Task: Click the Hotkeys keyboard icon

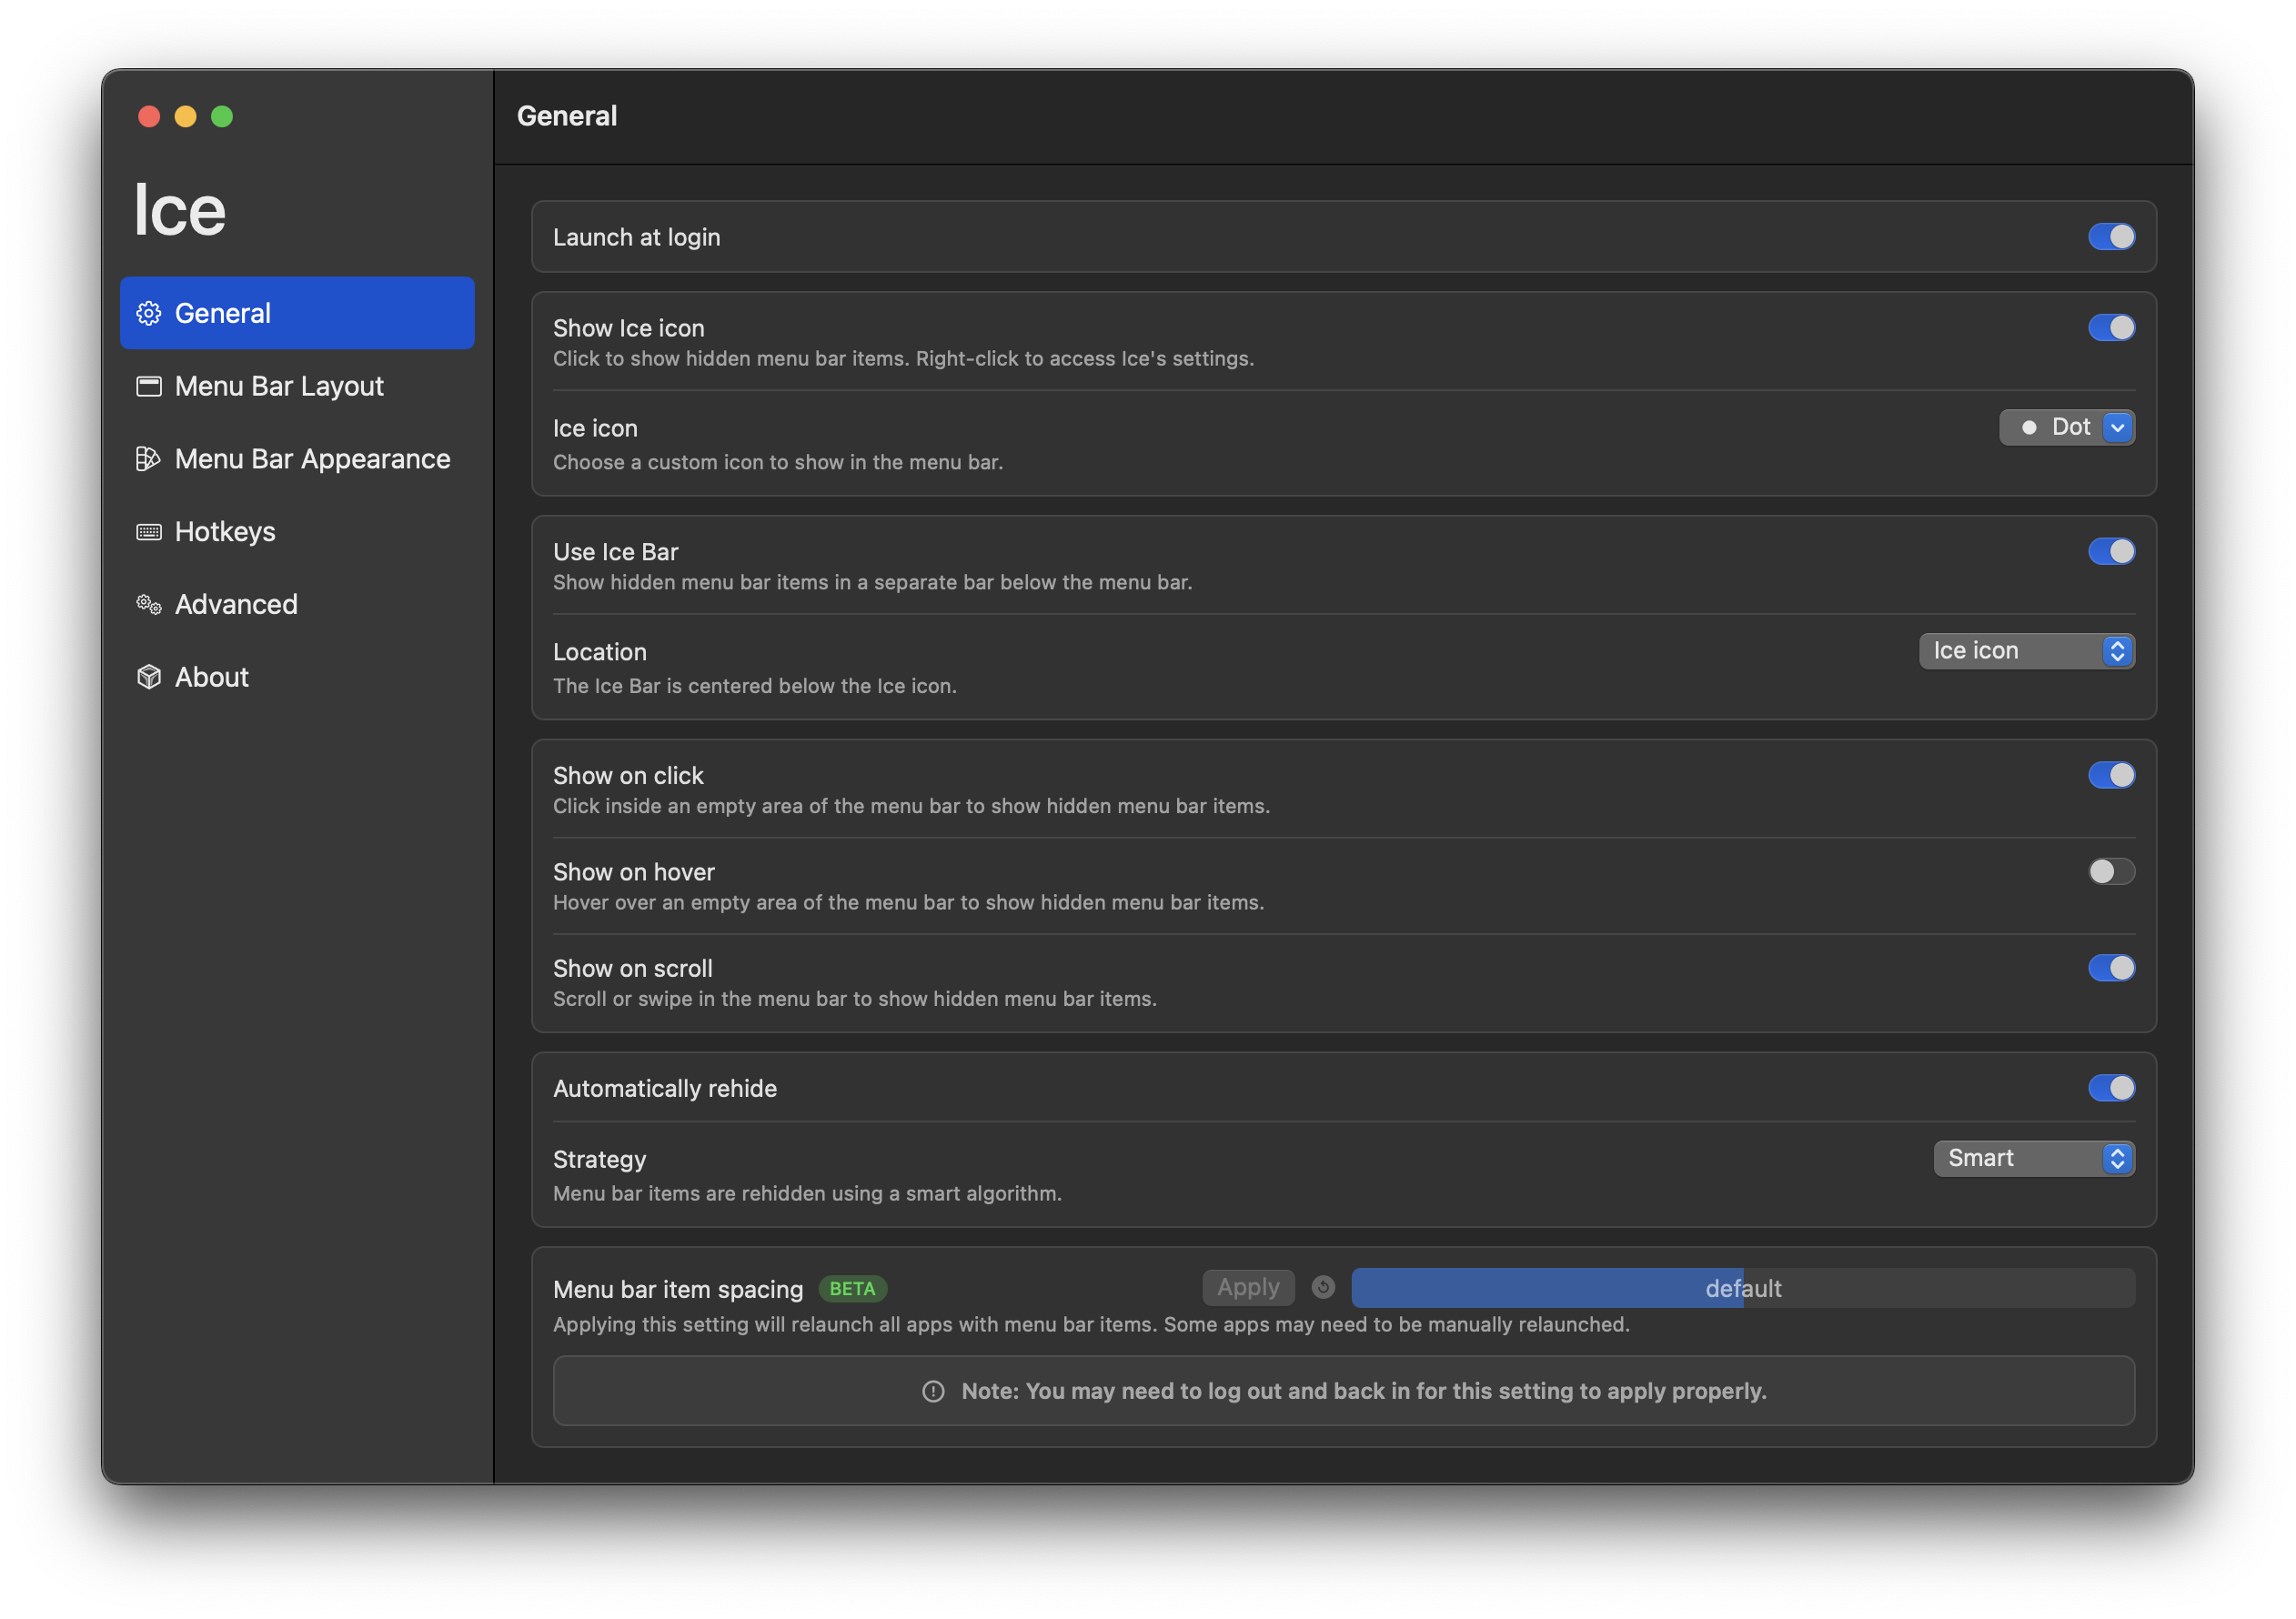Action: coord(149,532)
